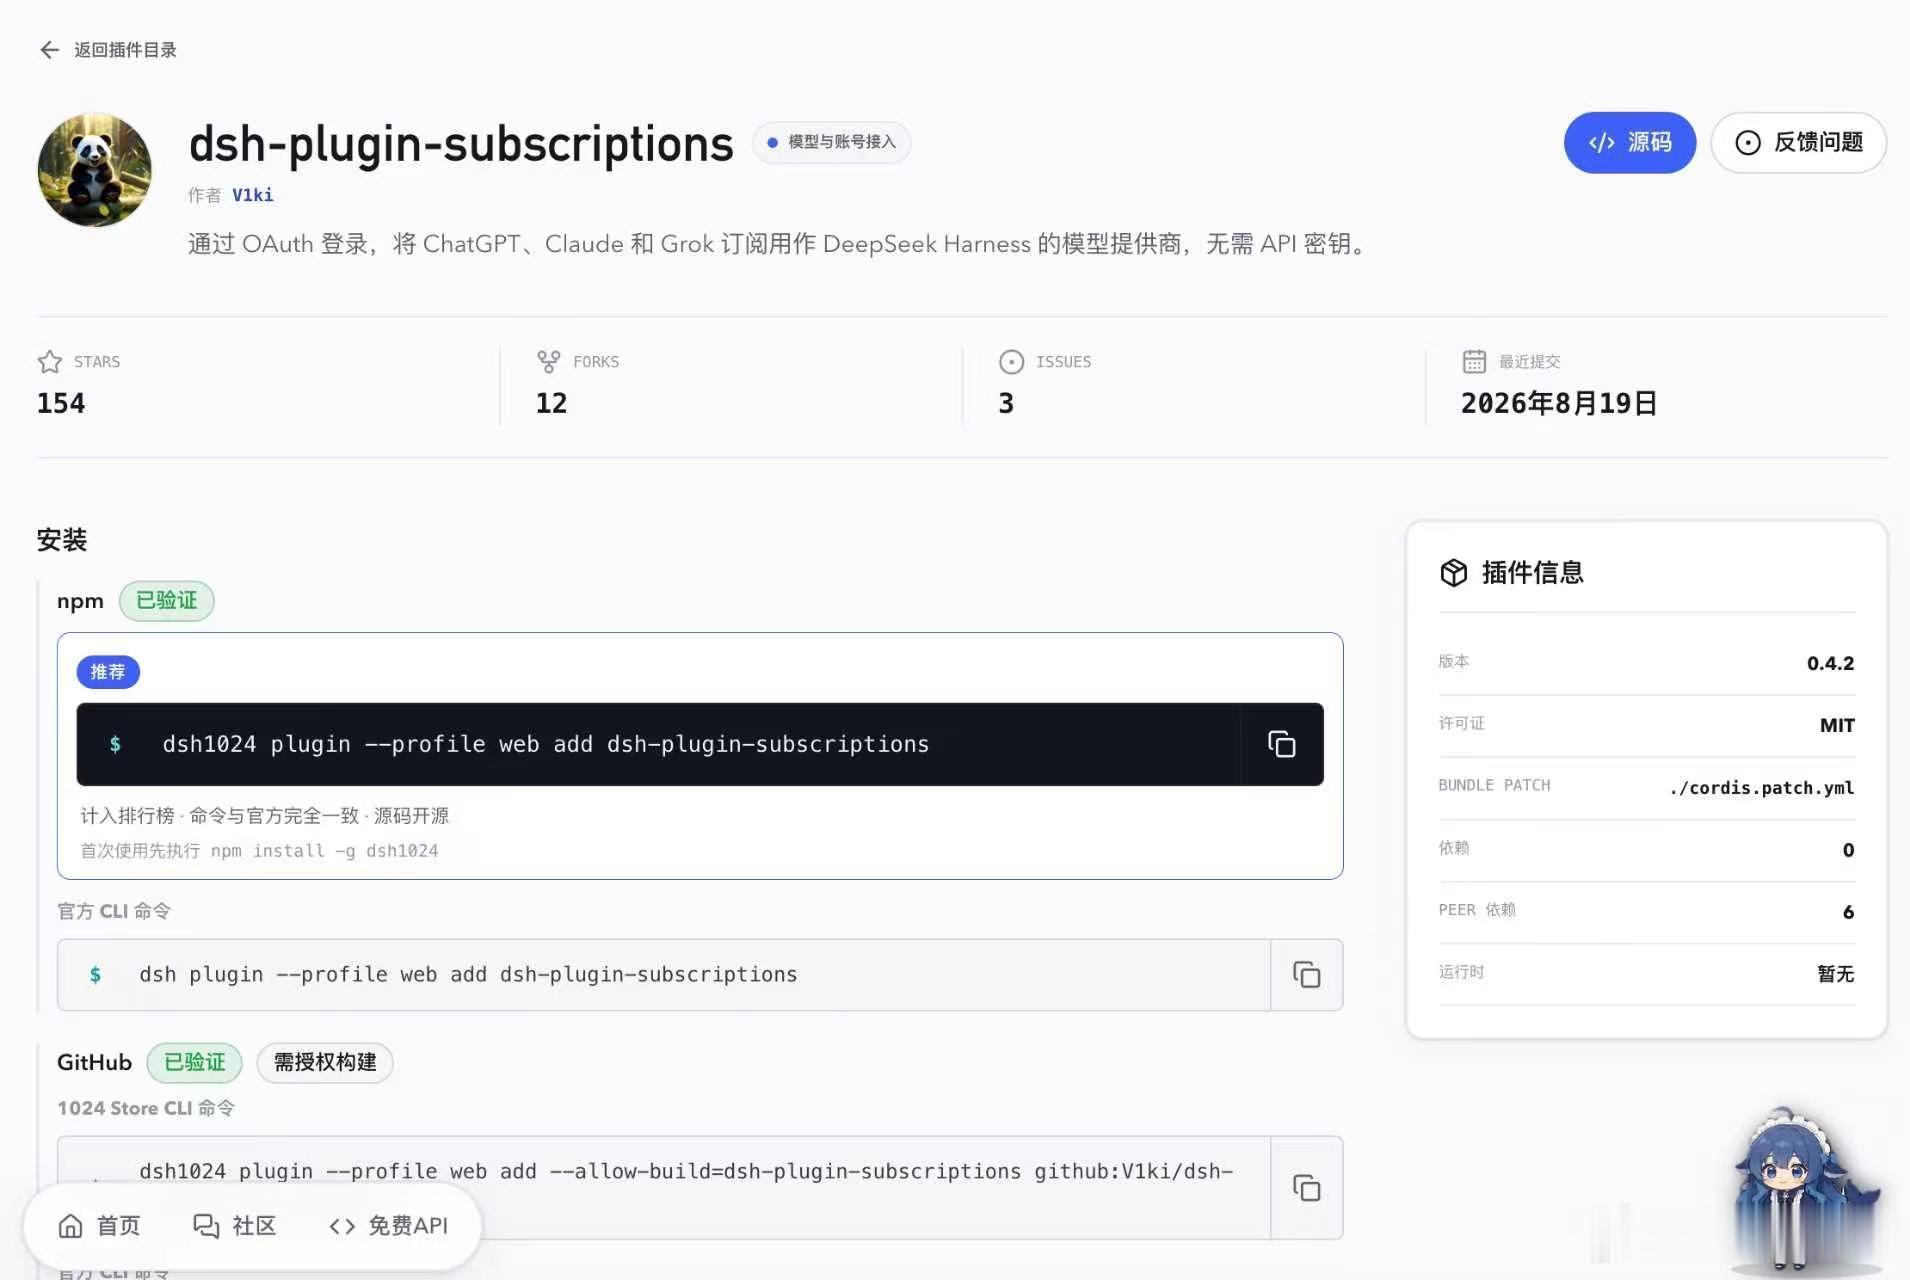Click the 已验证 badge next to GitHub

[x=195, y=1062]
